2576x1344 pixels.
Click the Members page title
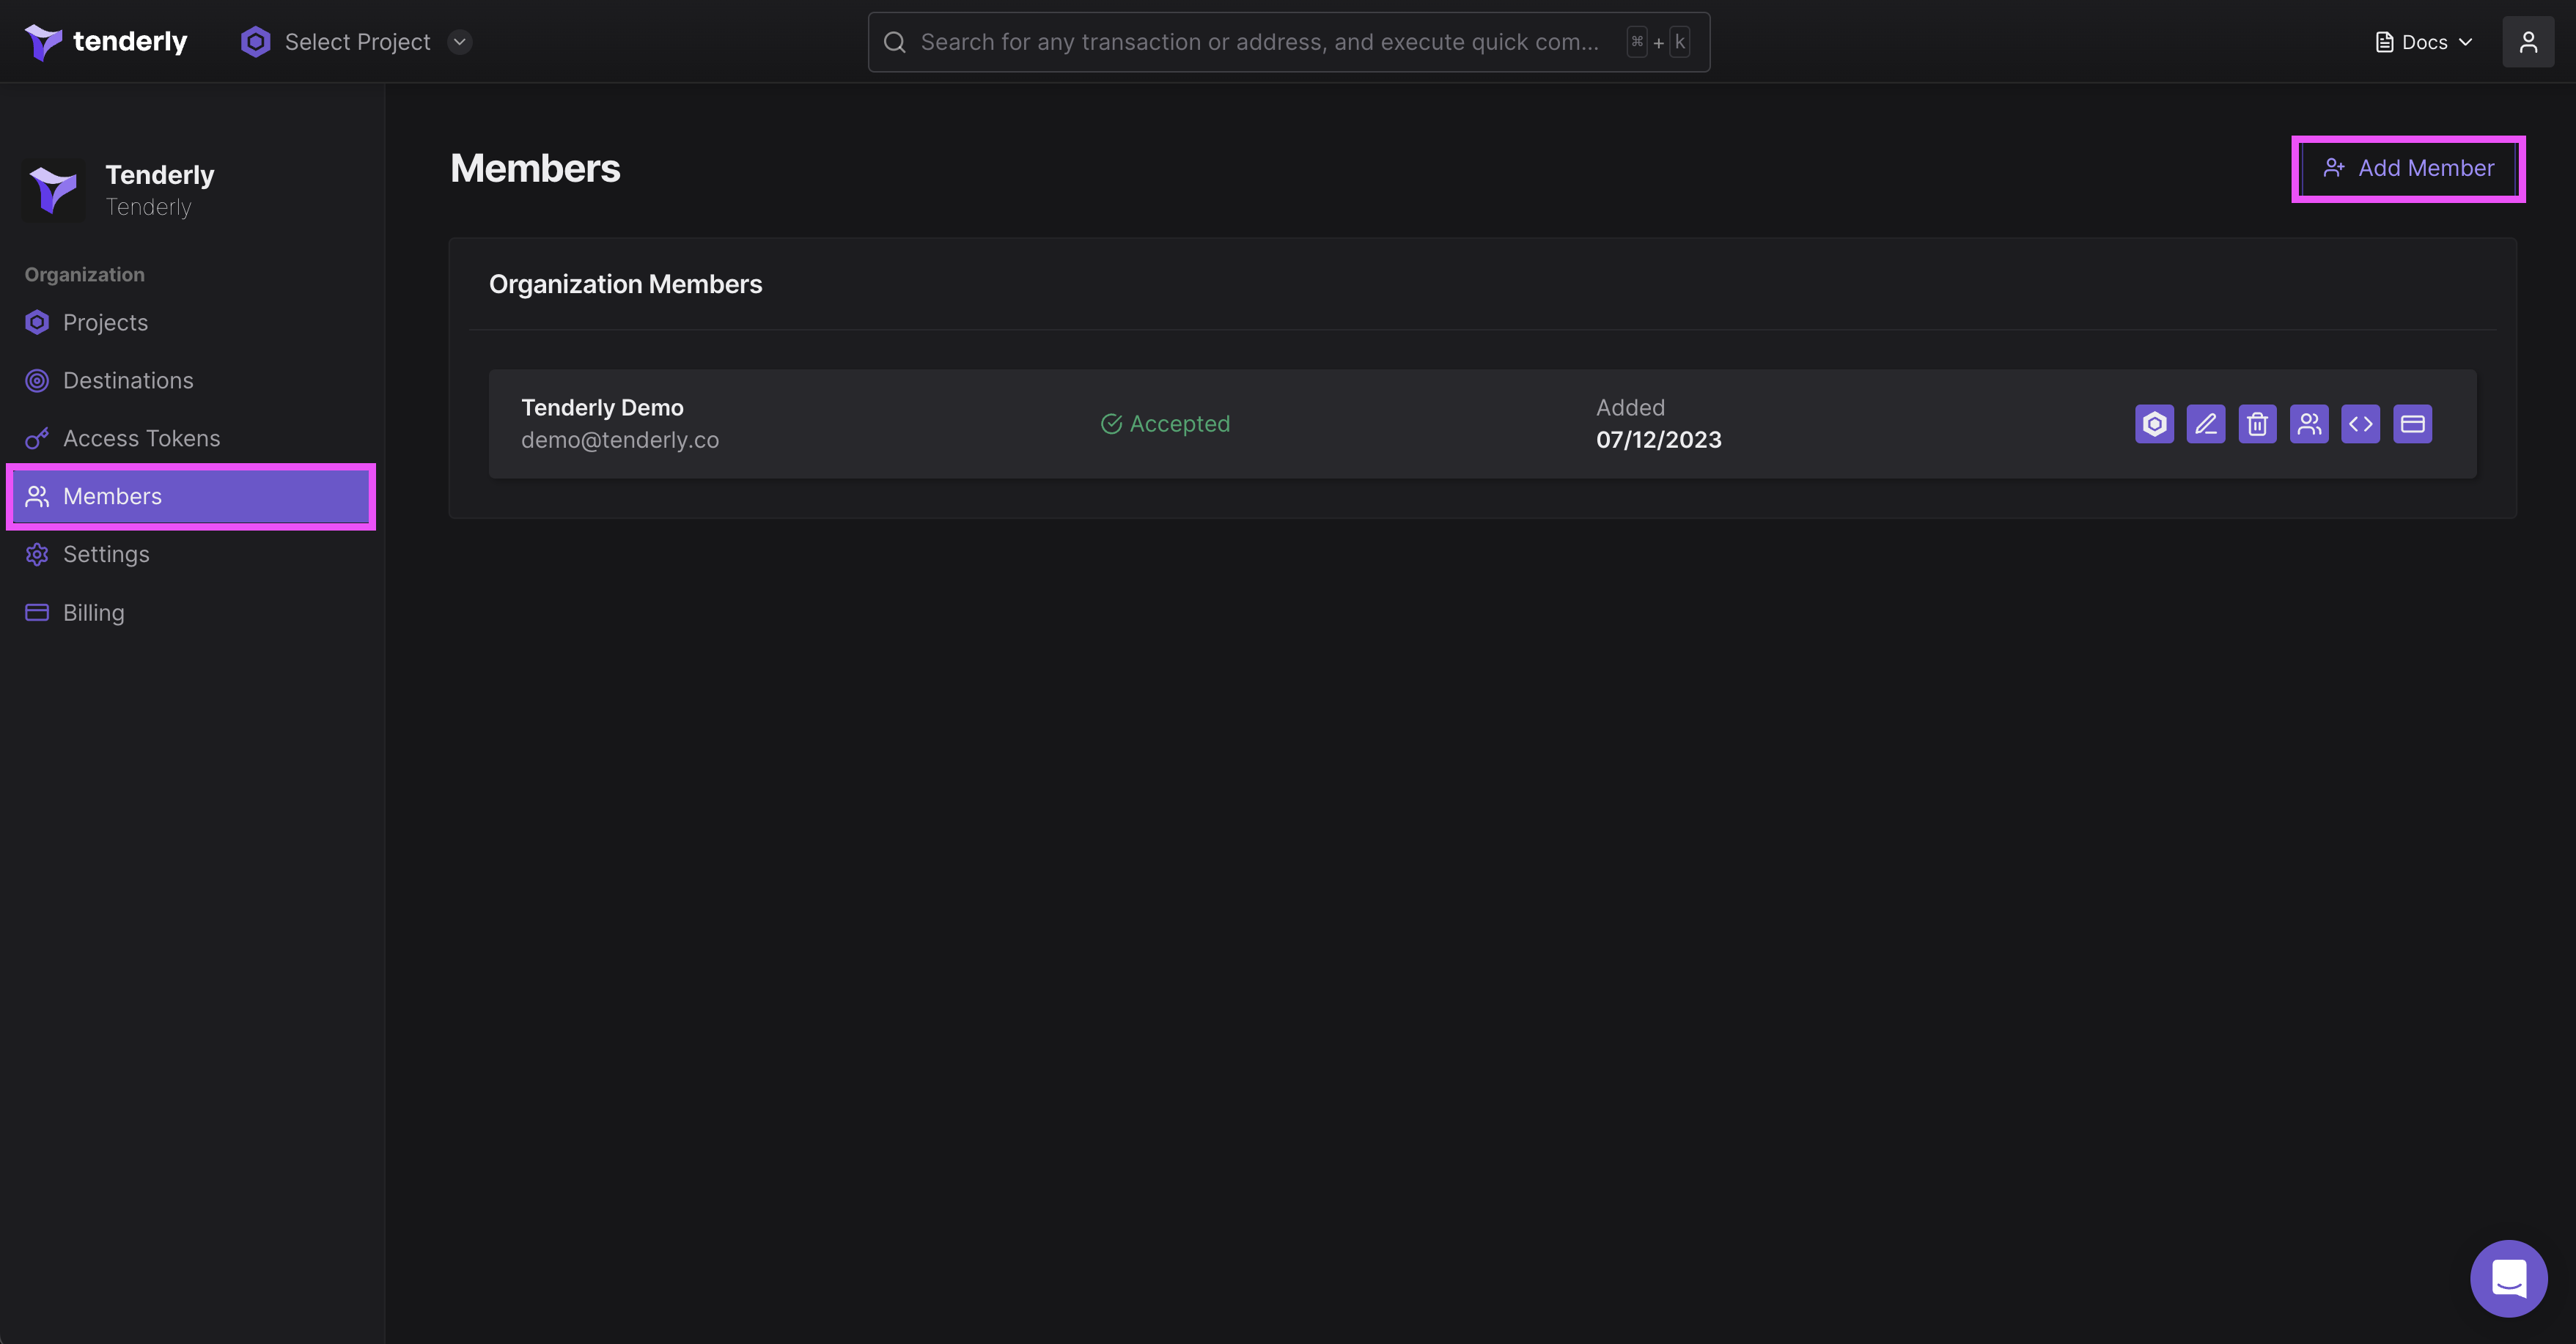pyautogui.click(x=535, y=169)
